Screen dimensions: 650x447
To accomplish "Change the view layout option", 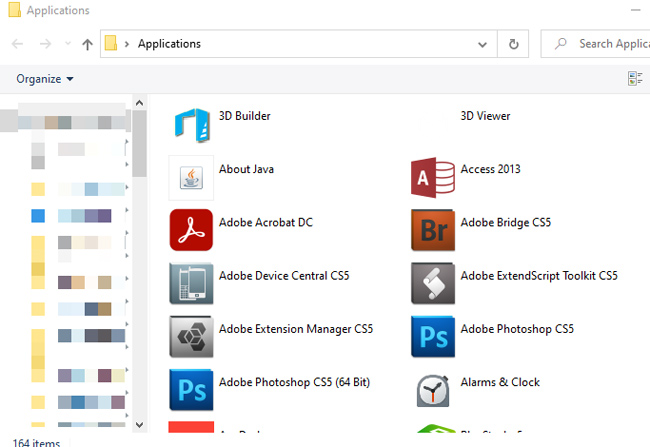I will [634, 79].
